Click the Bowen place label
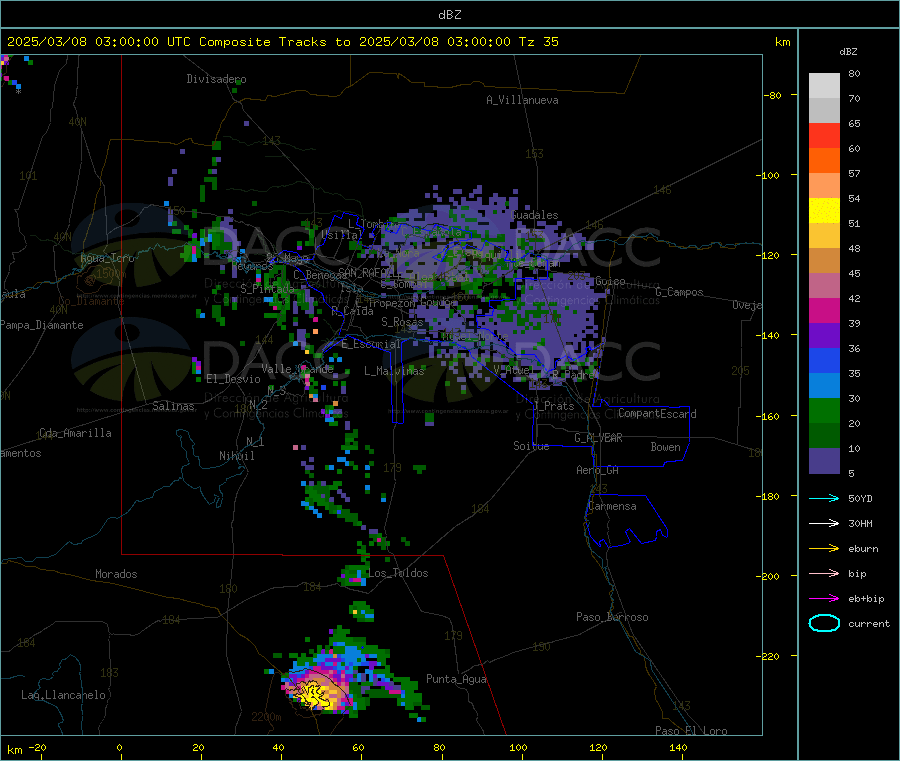 coord(665,447)
